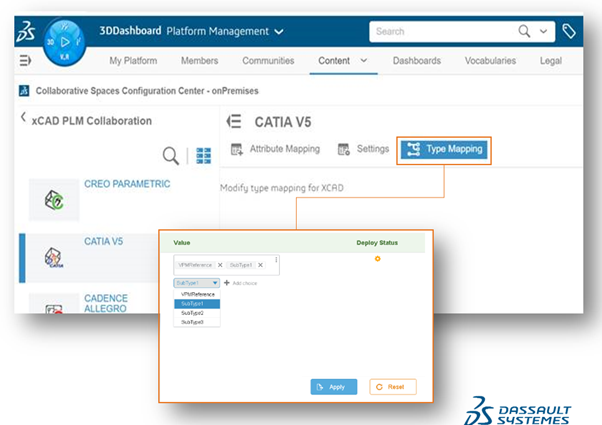Choose SubType2 from the dropdown list
Viewport: 602px width, 425px height.
pyautogui.click(x=191, y=312)
